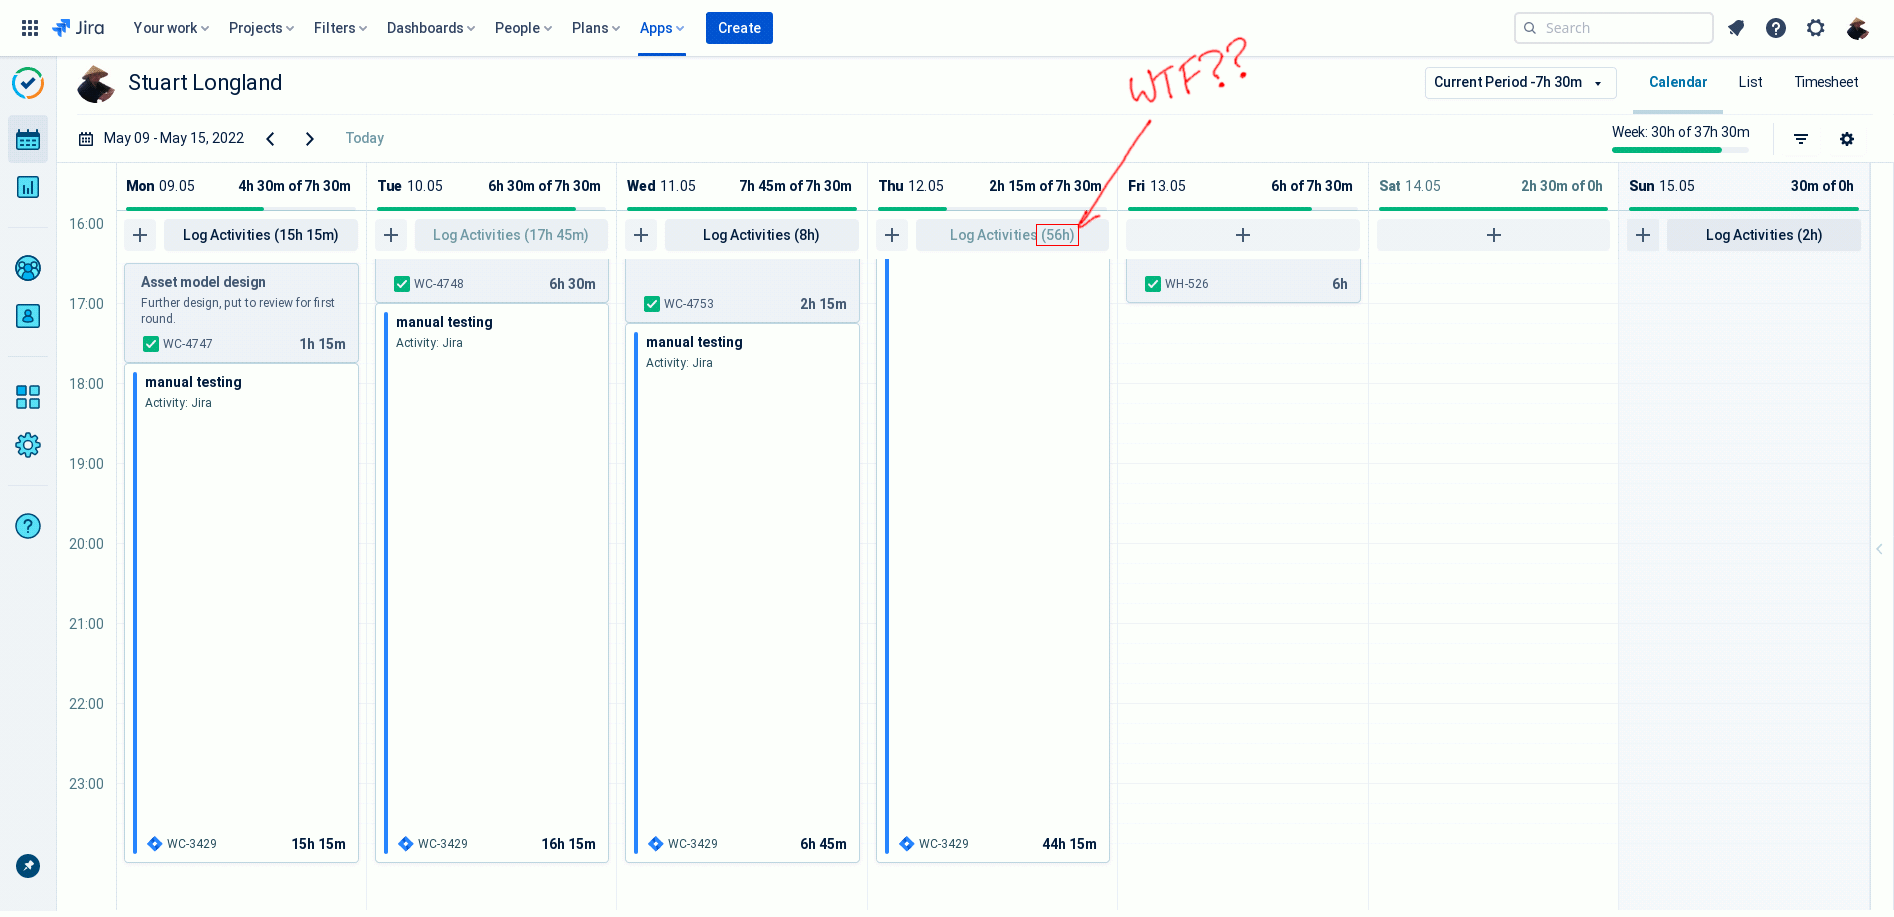Viewport: 1894px width, 917px height.
Task: Open the WC-4748 6h 30m worklog
Action: pos(491,281)
